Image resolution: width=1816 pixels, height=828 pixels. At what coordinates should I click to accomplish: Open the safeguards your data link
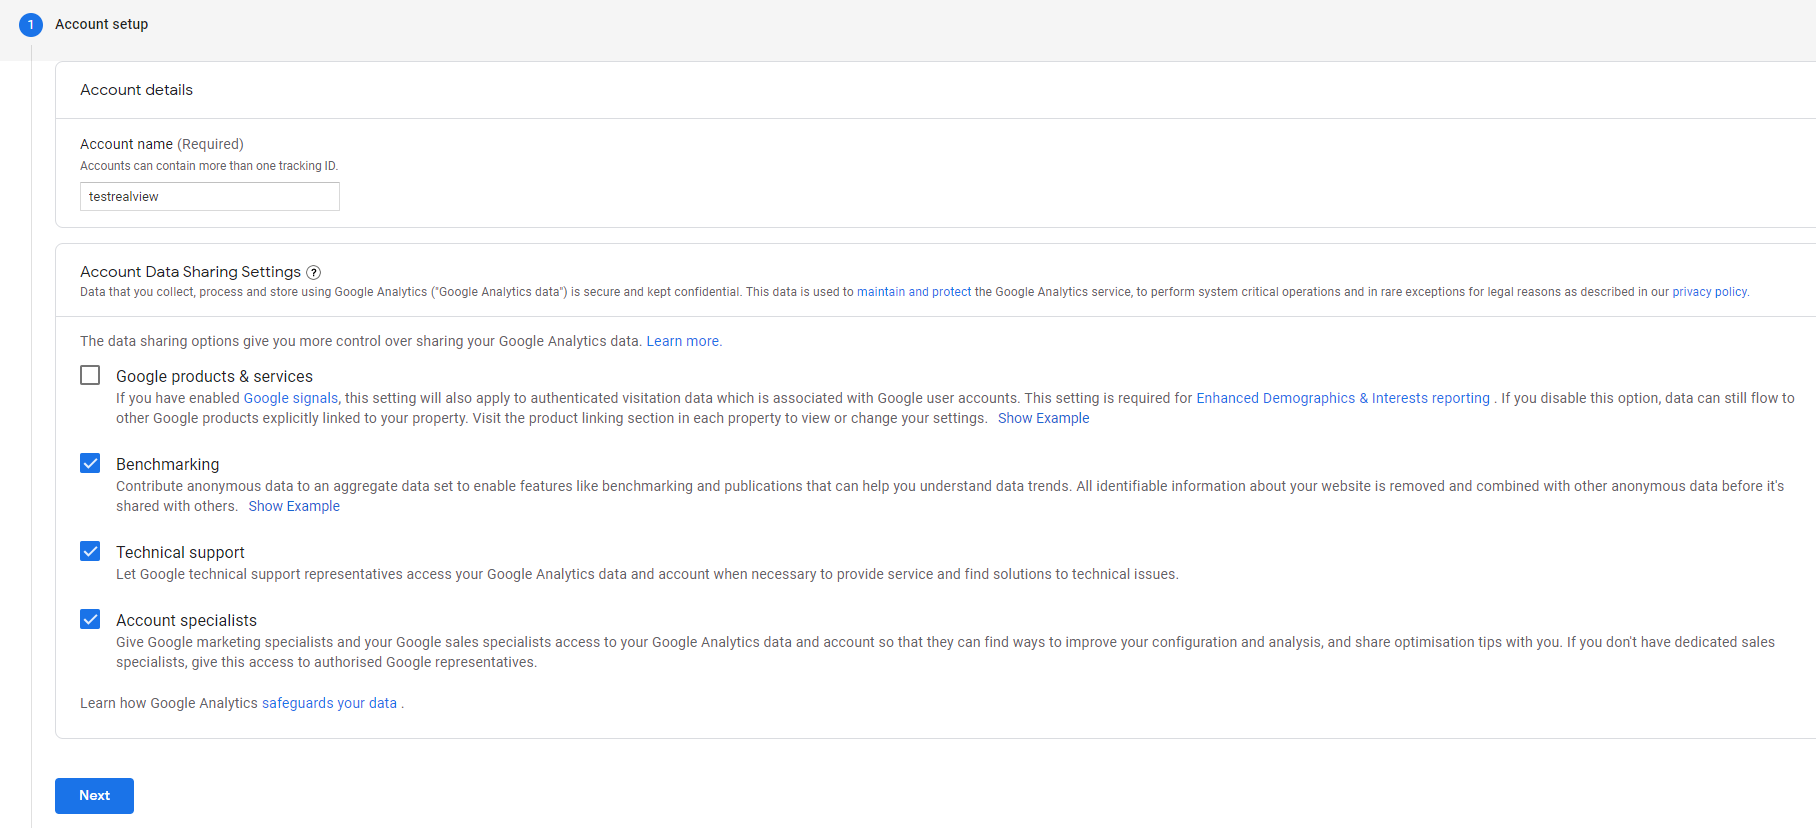coord(329,703)
